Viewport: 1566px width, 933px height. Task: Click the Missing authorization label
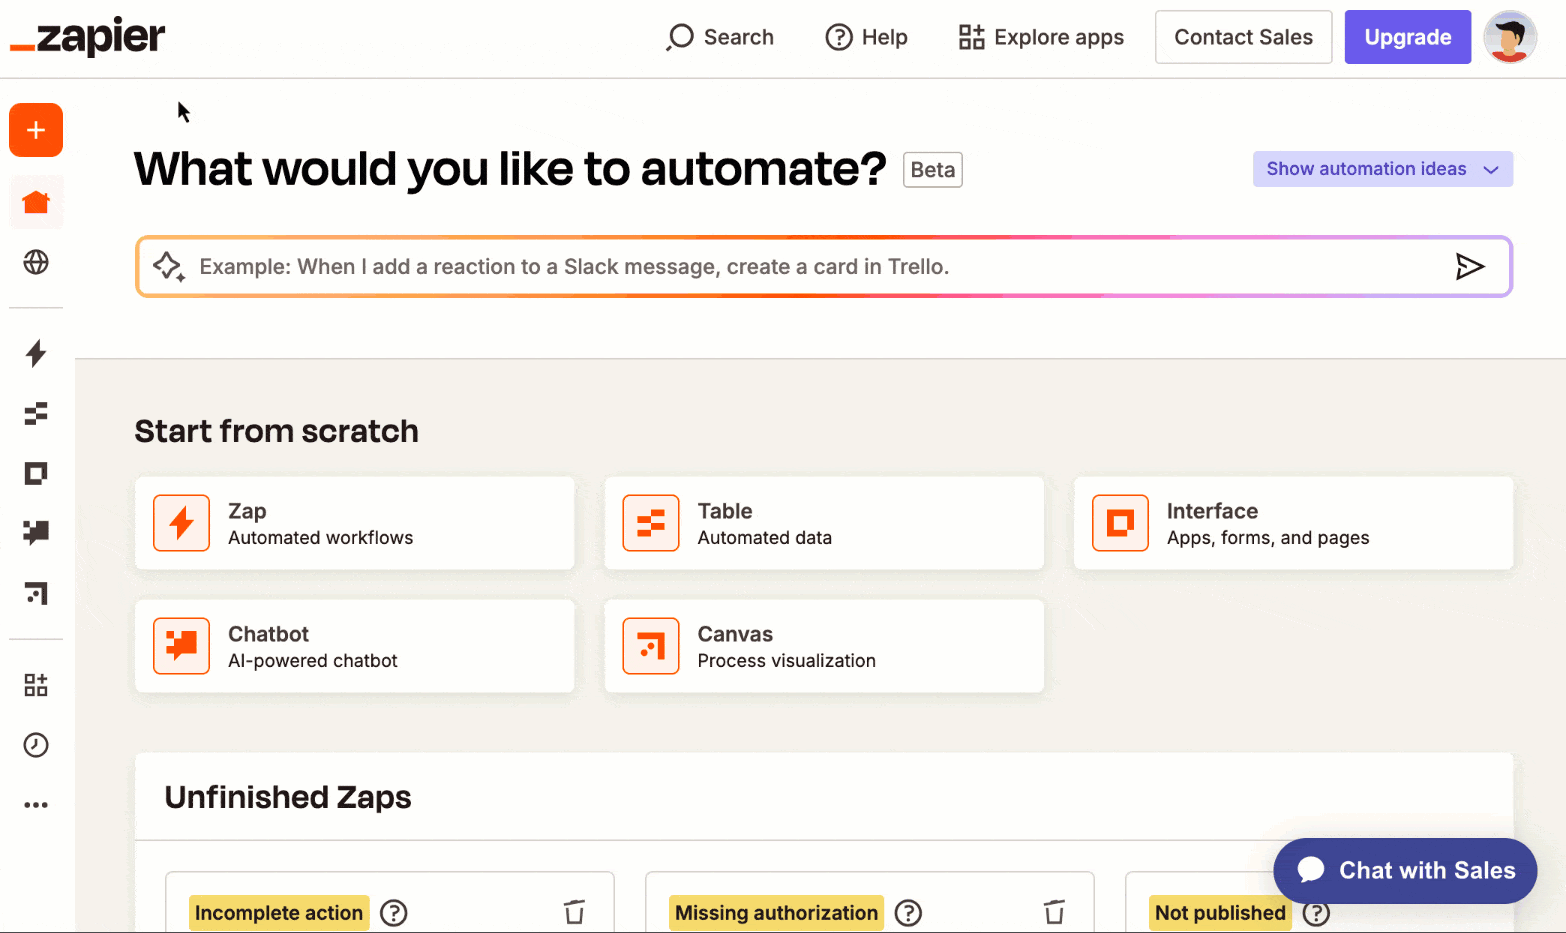[776, 913]
